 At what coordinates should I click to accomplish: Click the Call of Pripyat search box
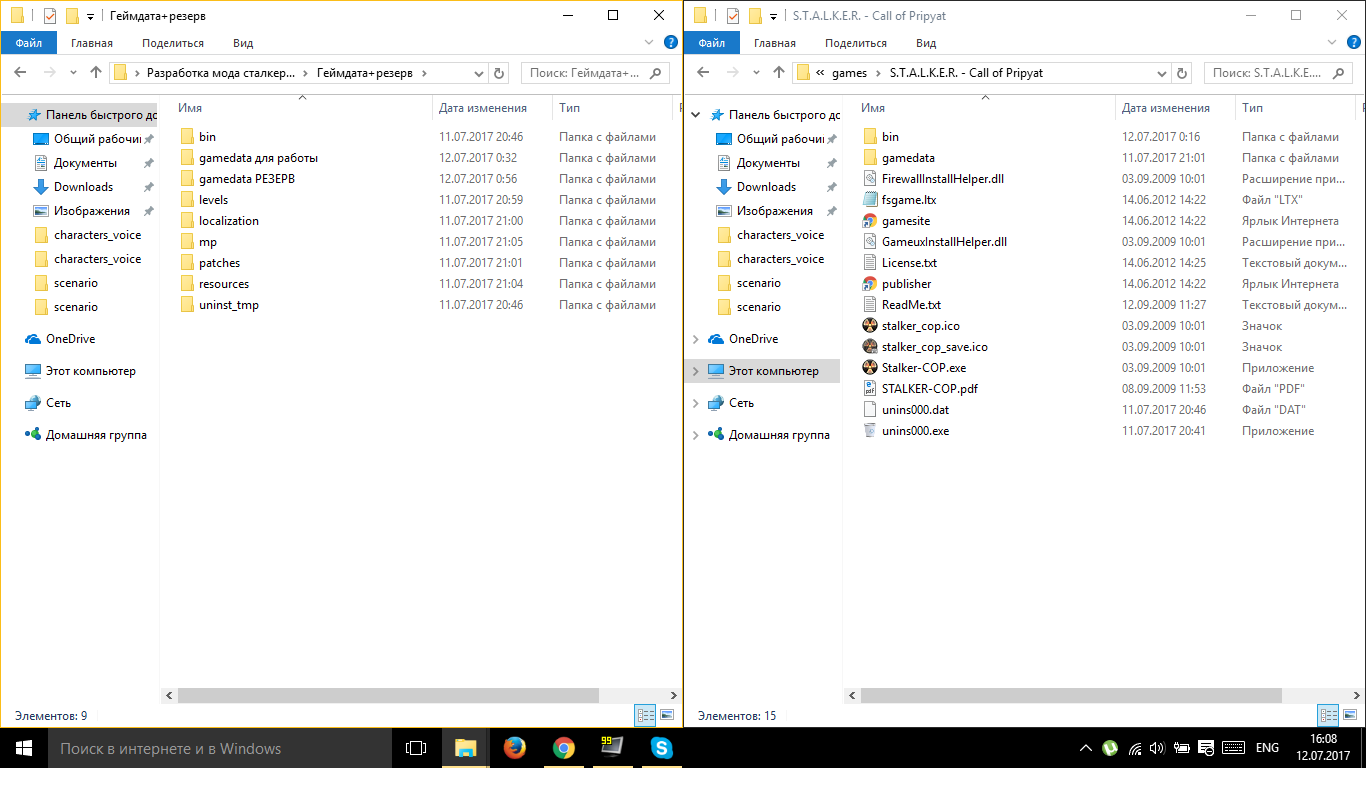[x=1278, y=73]
